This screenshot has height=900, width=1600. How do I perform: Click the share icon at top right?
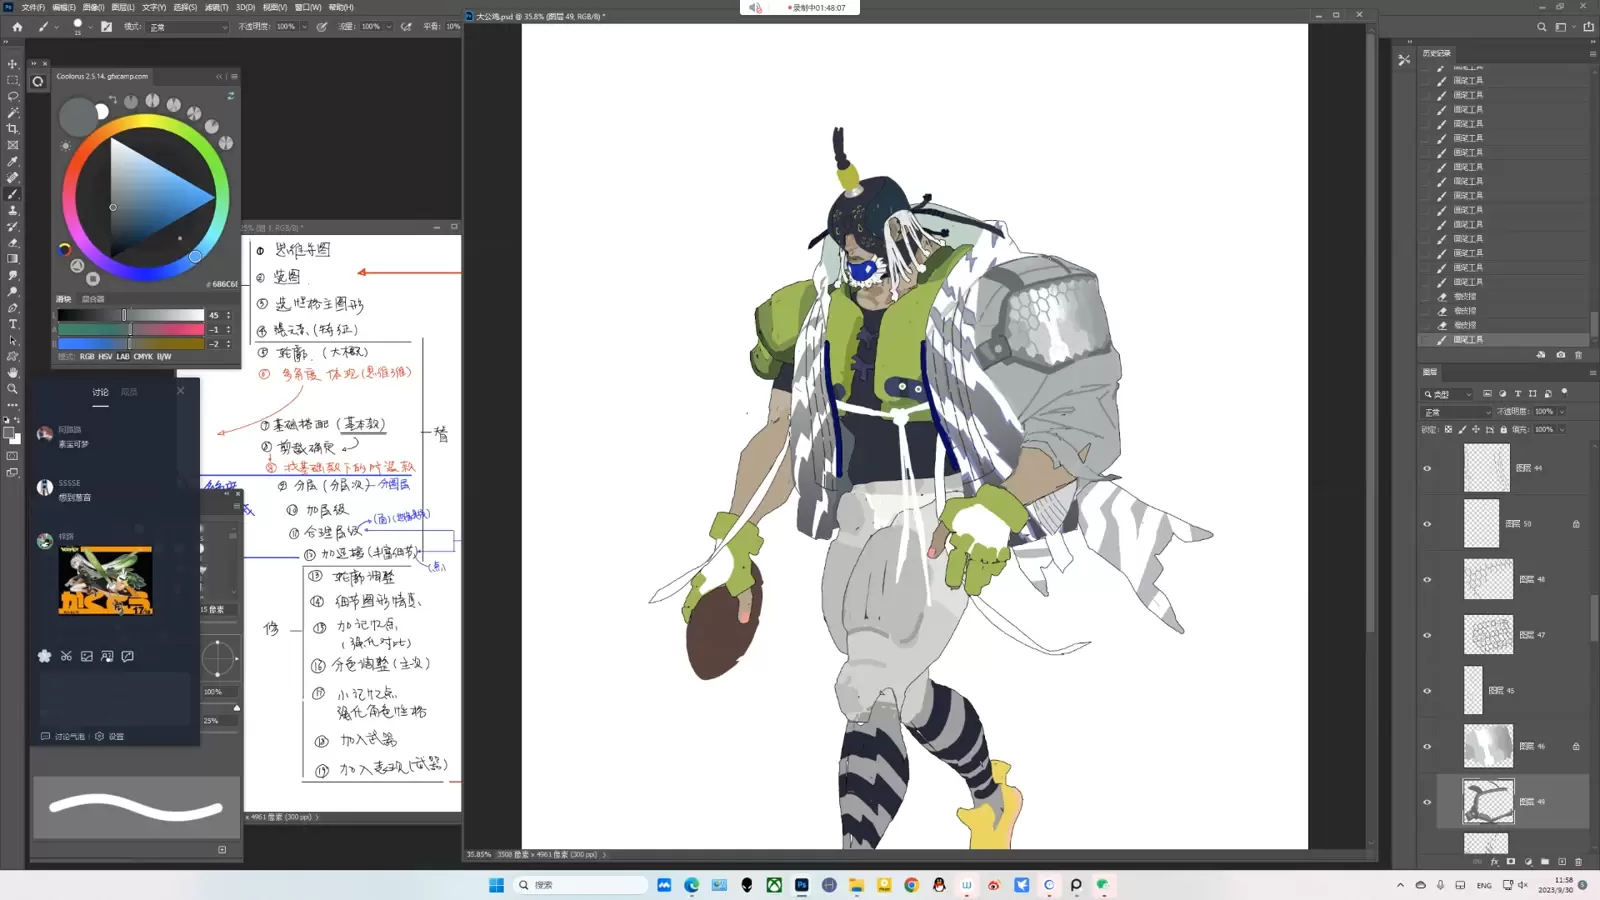(1588, 27)
